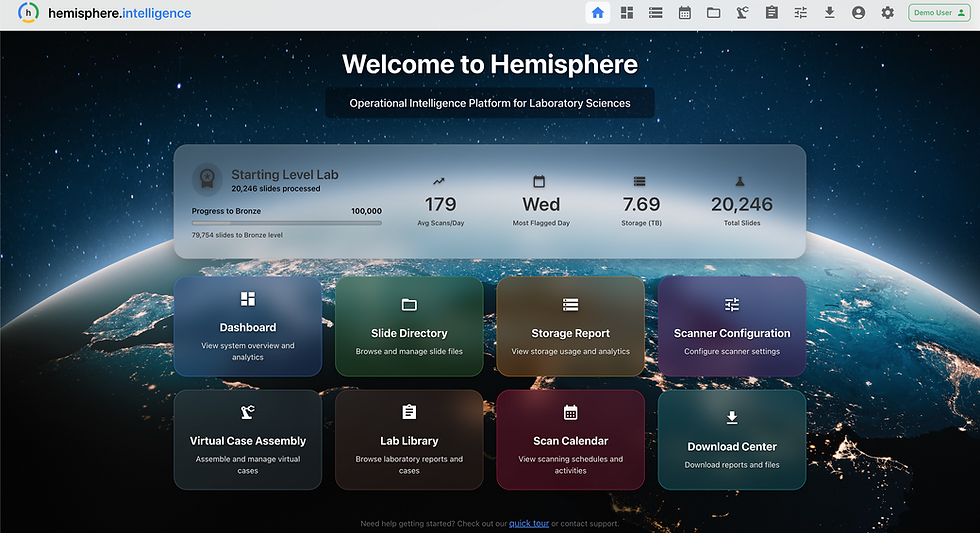Click the 100,000 progress target value

point(366,211)
